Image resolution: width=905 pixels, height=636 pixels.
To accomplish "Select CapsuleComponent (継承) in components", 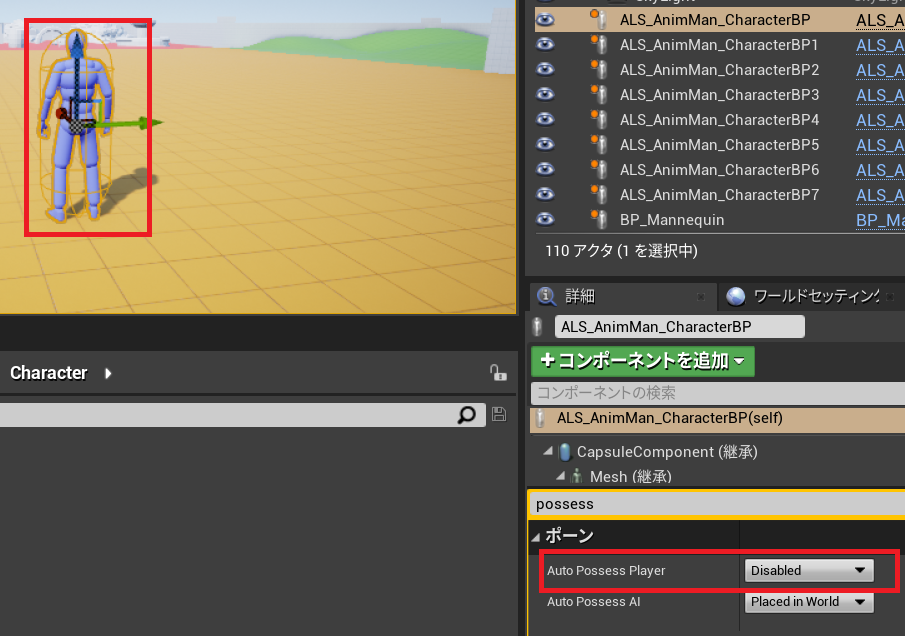I will (667, 452).
